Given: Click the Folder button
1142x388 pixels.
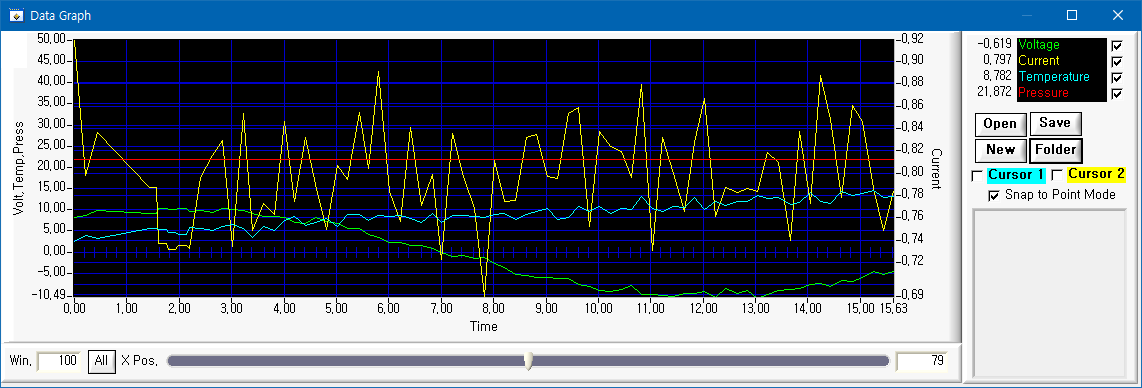Looking at the screenshot, I should (1055, 150).
